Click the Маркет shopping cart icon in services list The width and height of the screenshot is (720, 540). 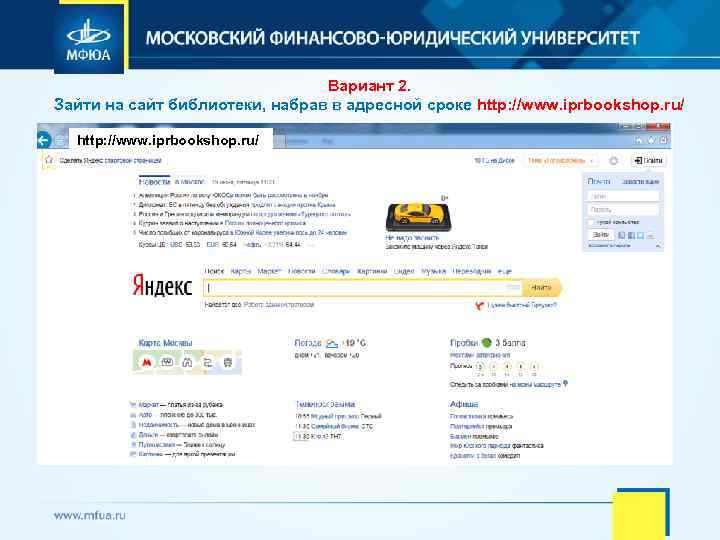[133, 405]
